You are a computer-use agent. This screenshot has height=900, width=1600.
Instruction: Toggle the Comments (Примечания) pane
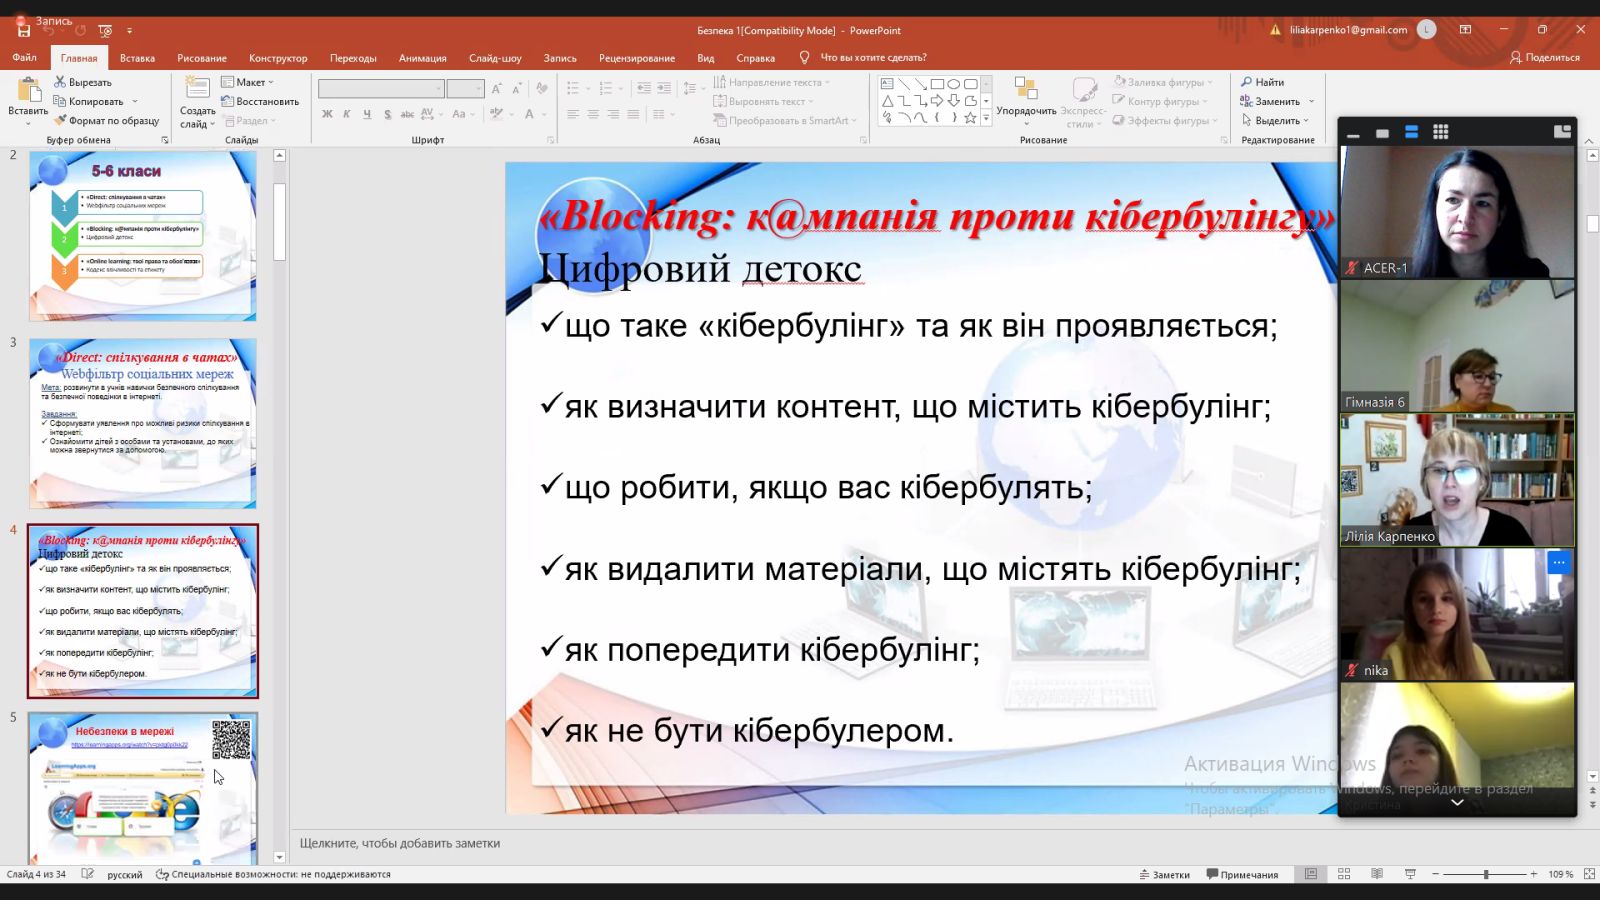coord(1242,874)
